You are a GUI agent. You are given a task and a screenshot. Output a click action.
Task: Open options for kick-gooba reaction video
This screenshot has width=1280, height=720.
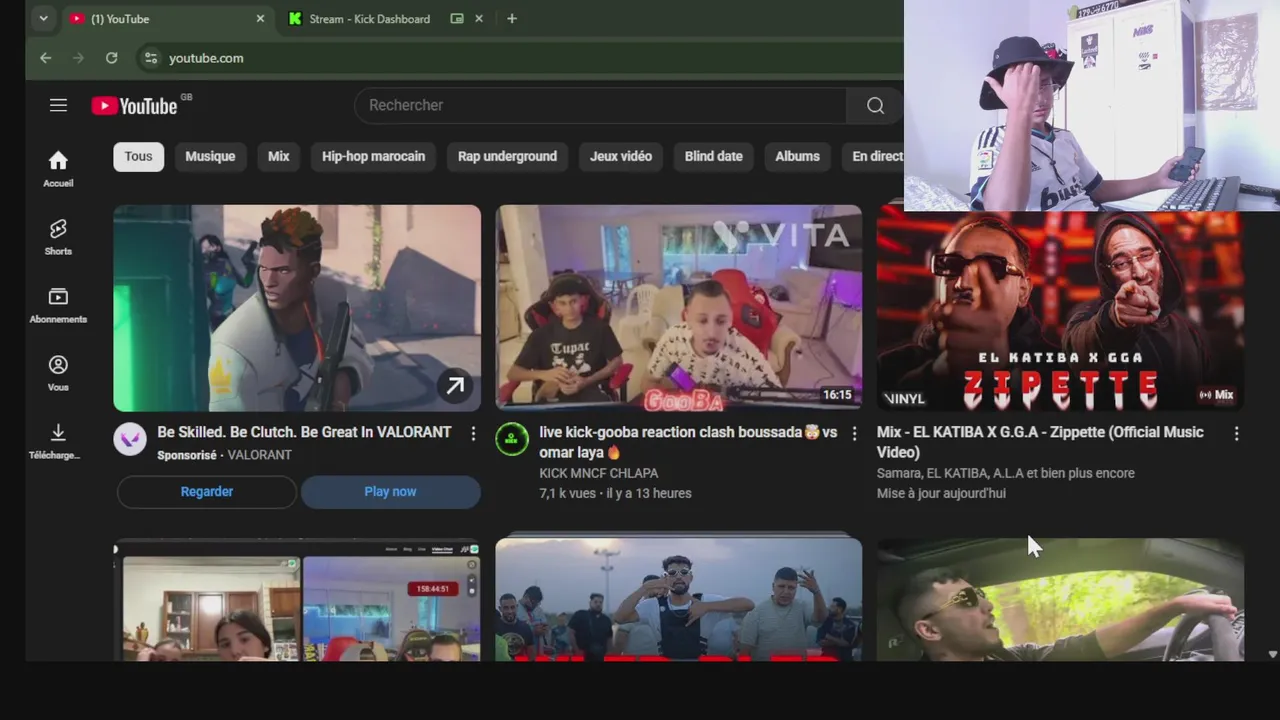pos(854,433)
